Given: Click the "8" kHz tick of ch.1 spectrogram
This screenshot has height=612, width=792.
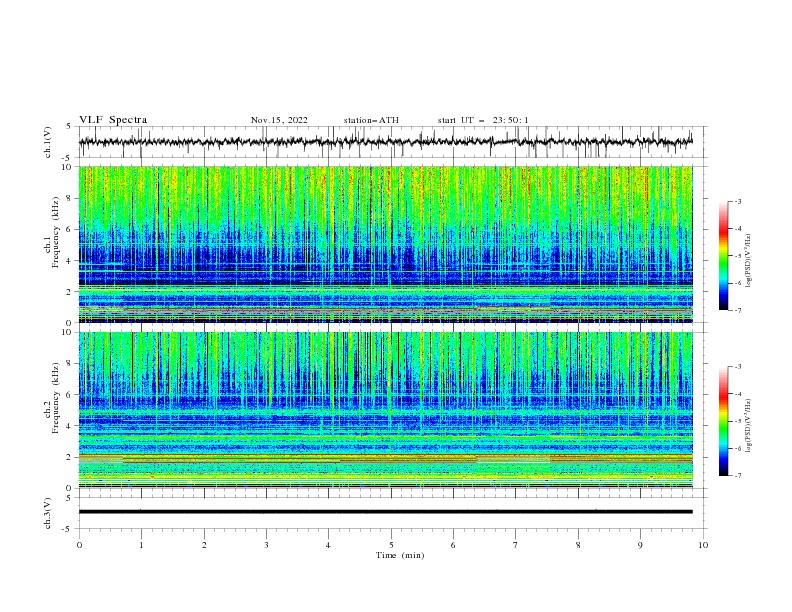Looking at the screenshot, I should pyautogui.click(x=69, y=198).
